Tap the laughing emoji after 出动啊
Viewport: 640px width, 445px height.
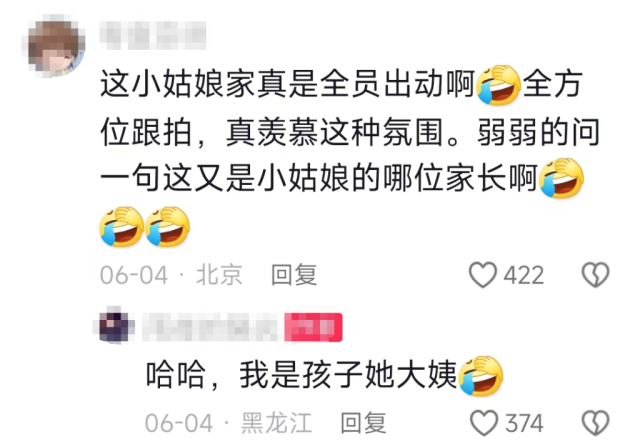point(498,85)
